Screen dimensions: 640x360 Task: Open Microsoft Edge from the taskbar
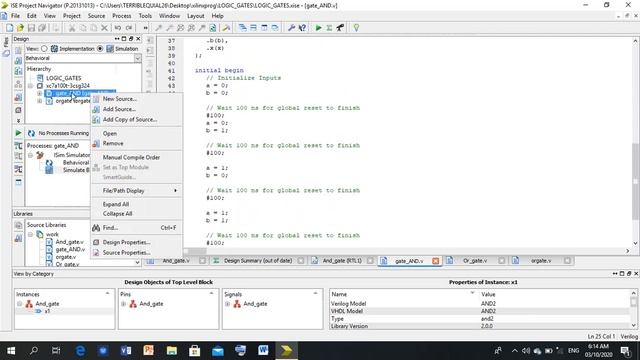click(x=80, y=351)
